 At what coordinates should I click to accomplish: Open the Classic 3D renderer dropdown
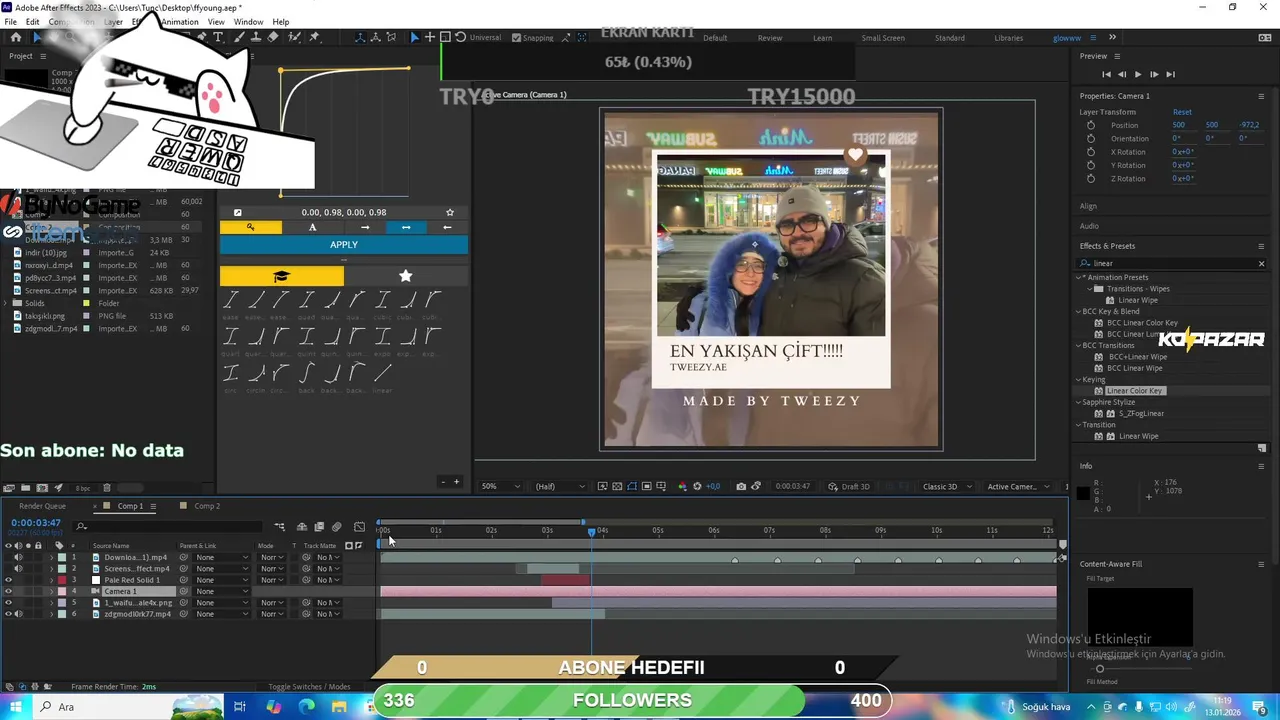tap(945, 486)
